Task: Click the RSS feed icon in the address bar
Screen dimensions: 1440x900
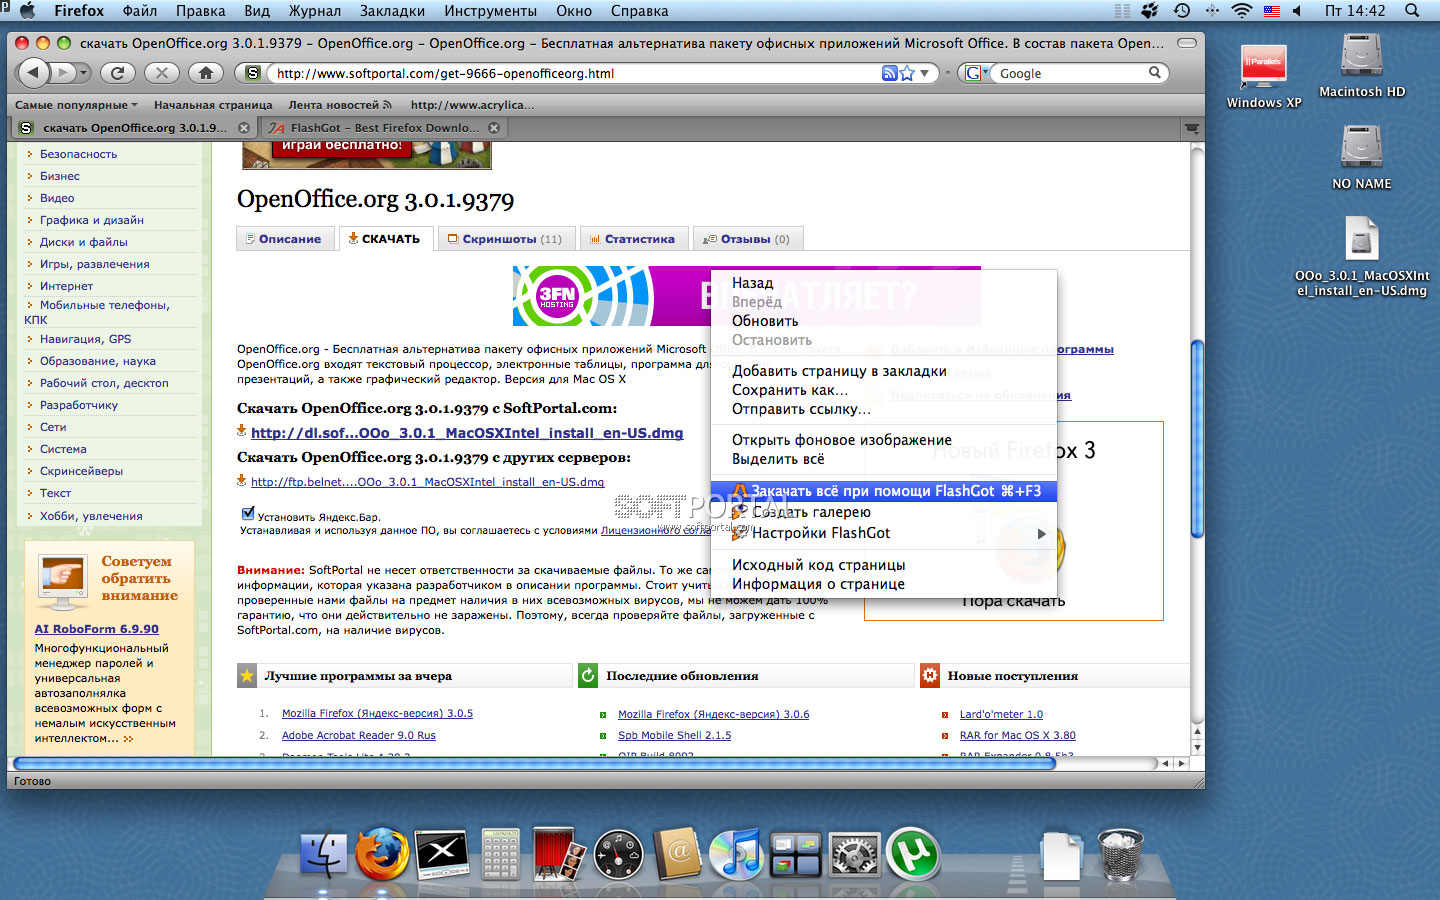Action: point(889,73)
